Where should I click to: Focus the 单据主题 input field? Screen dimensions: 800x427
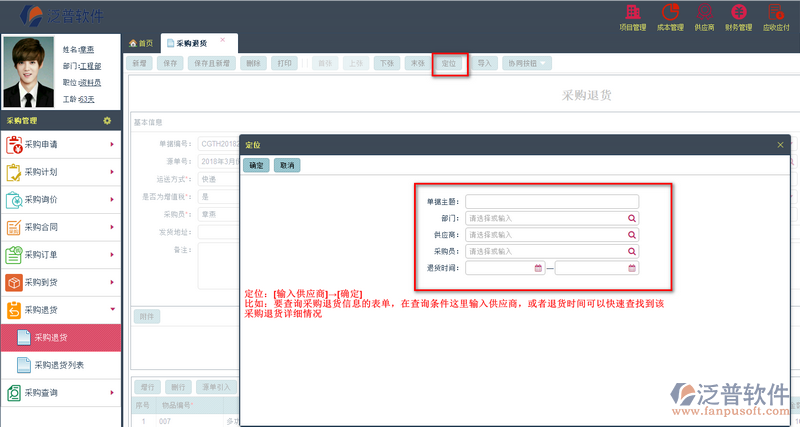click(x=552, y=202)
